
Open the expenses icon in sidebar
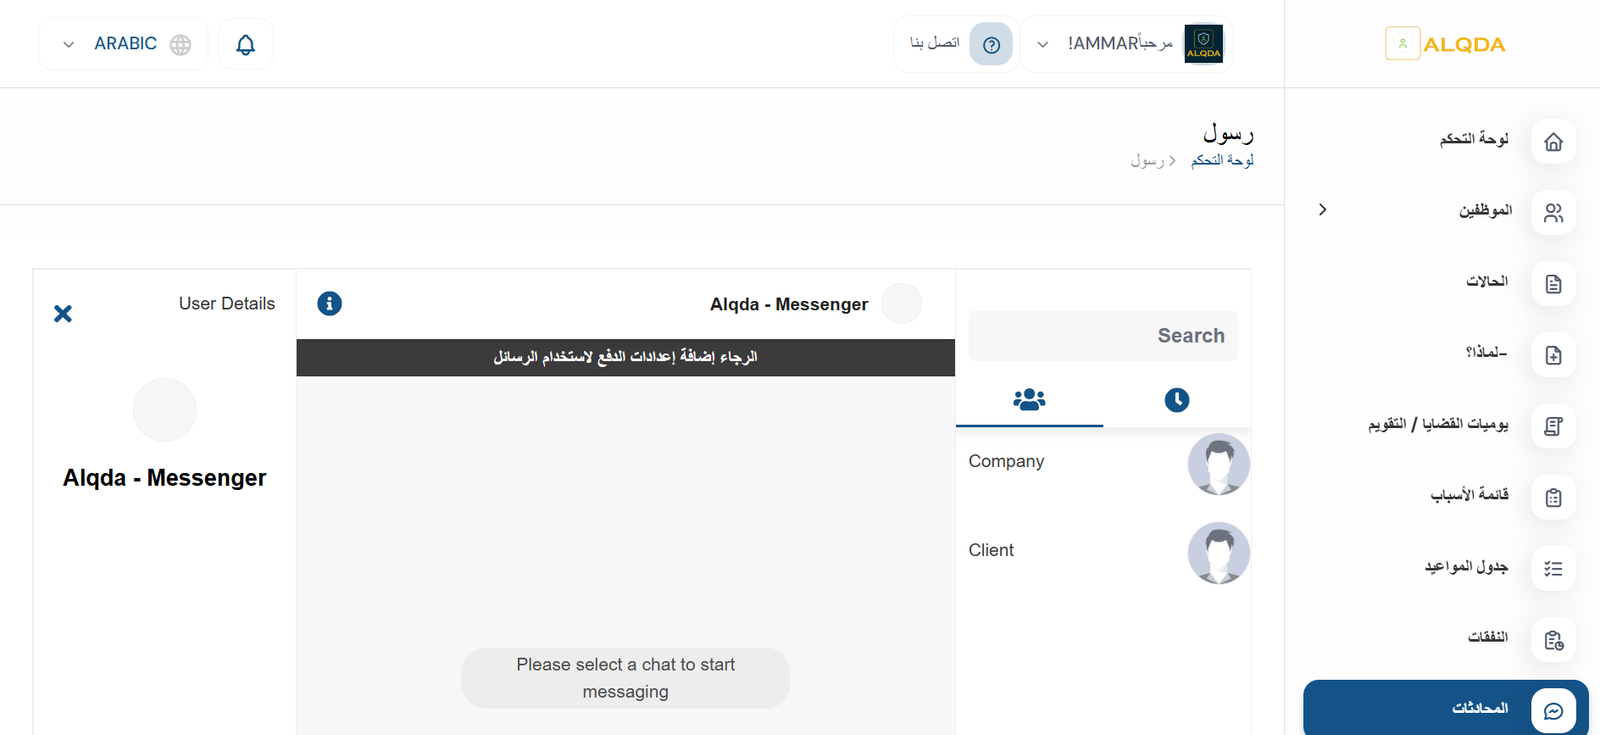tap(1553, 640)
